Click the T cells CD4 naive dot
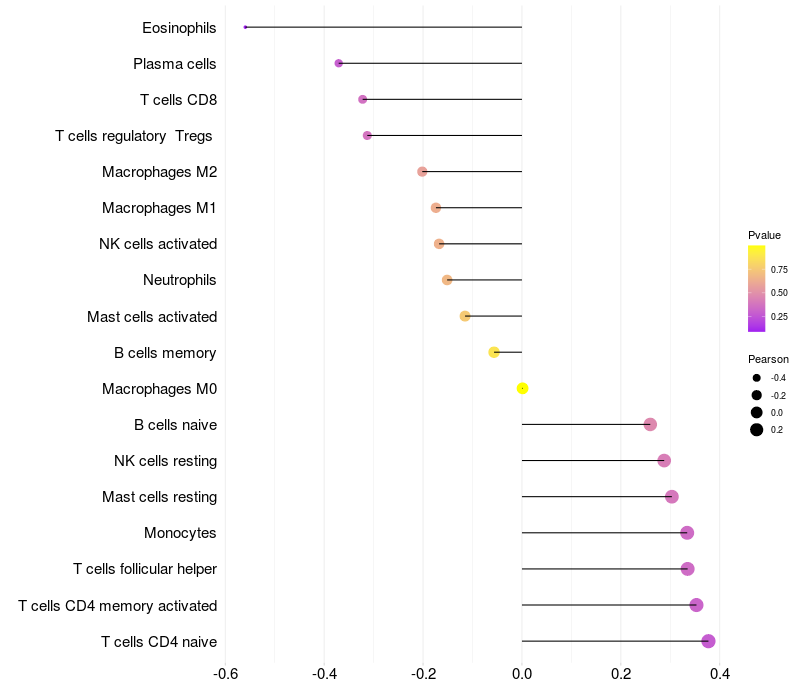 708,641
